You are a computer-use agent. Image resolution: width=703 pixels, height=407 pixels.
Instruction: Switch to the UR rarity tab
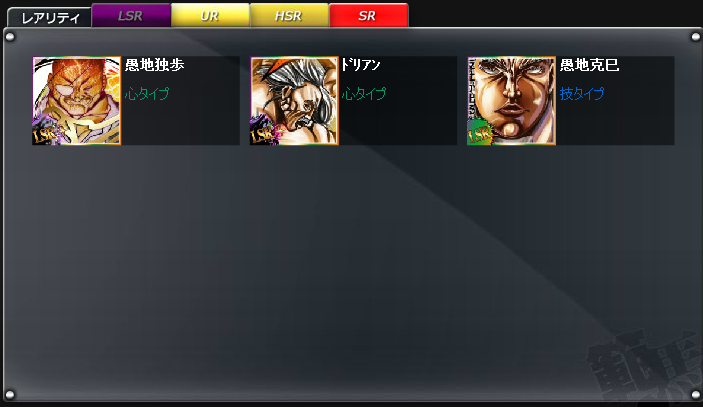210,16
